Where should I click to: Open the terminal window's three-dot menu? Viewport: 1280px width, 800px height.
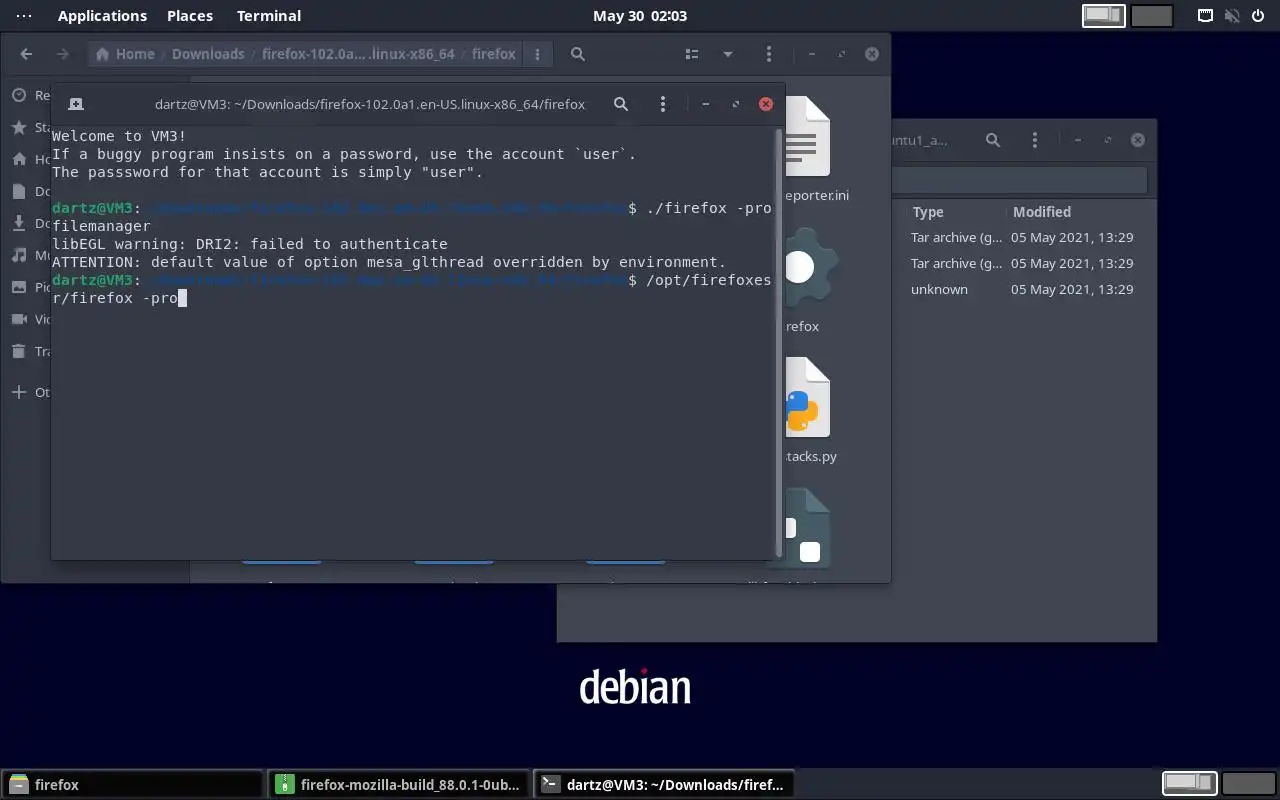coord(663,104)
